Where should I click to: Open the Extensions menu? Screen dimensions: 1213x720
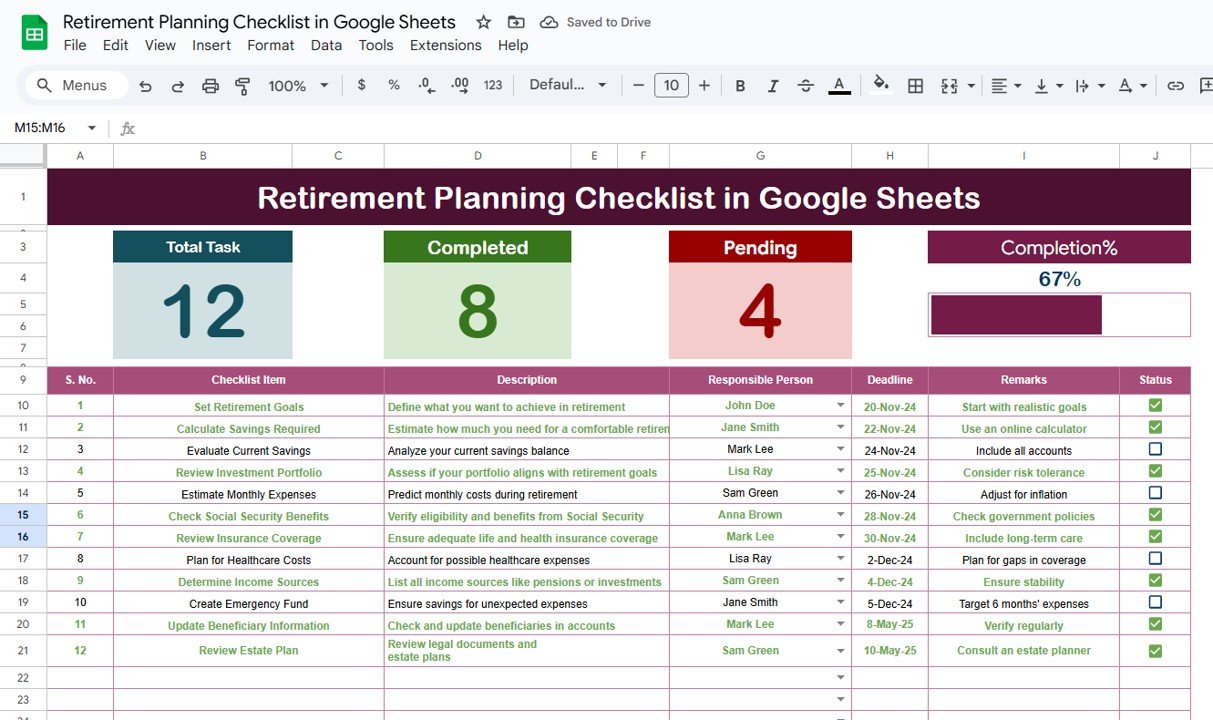click(446, 45)
